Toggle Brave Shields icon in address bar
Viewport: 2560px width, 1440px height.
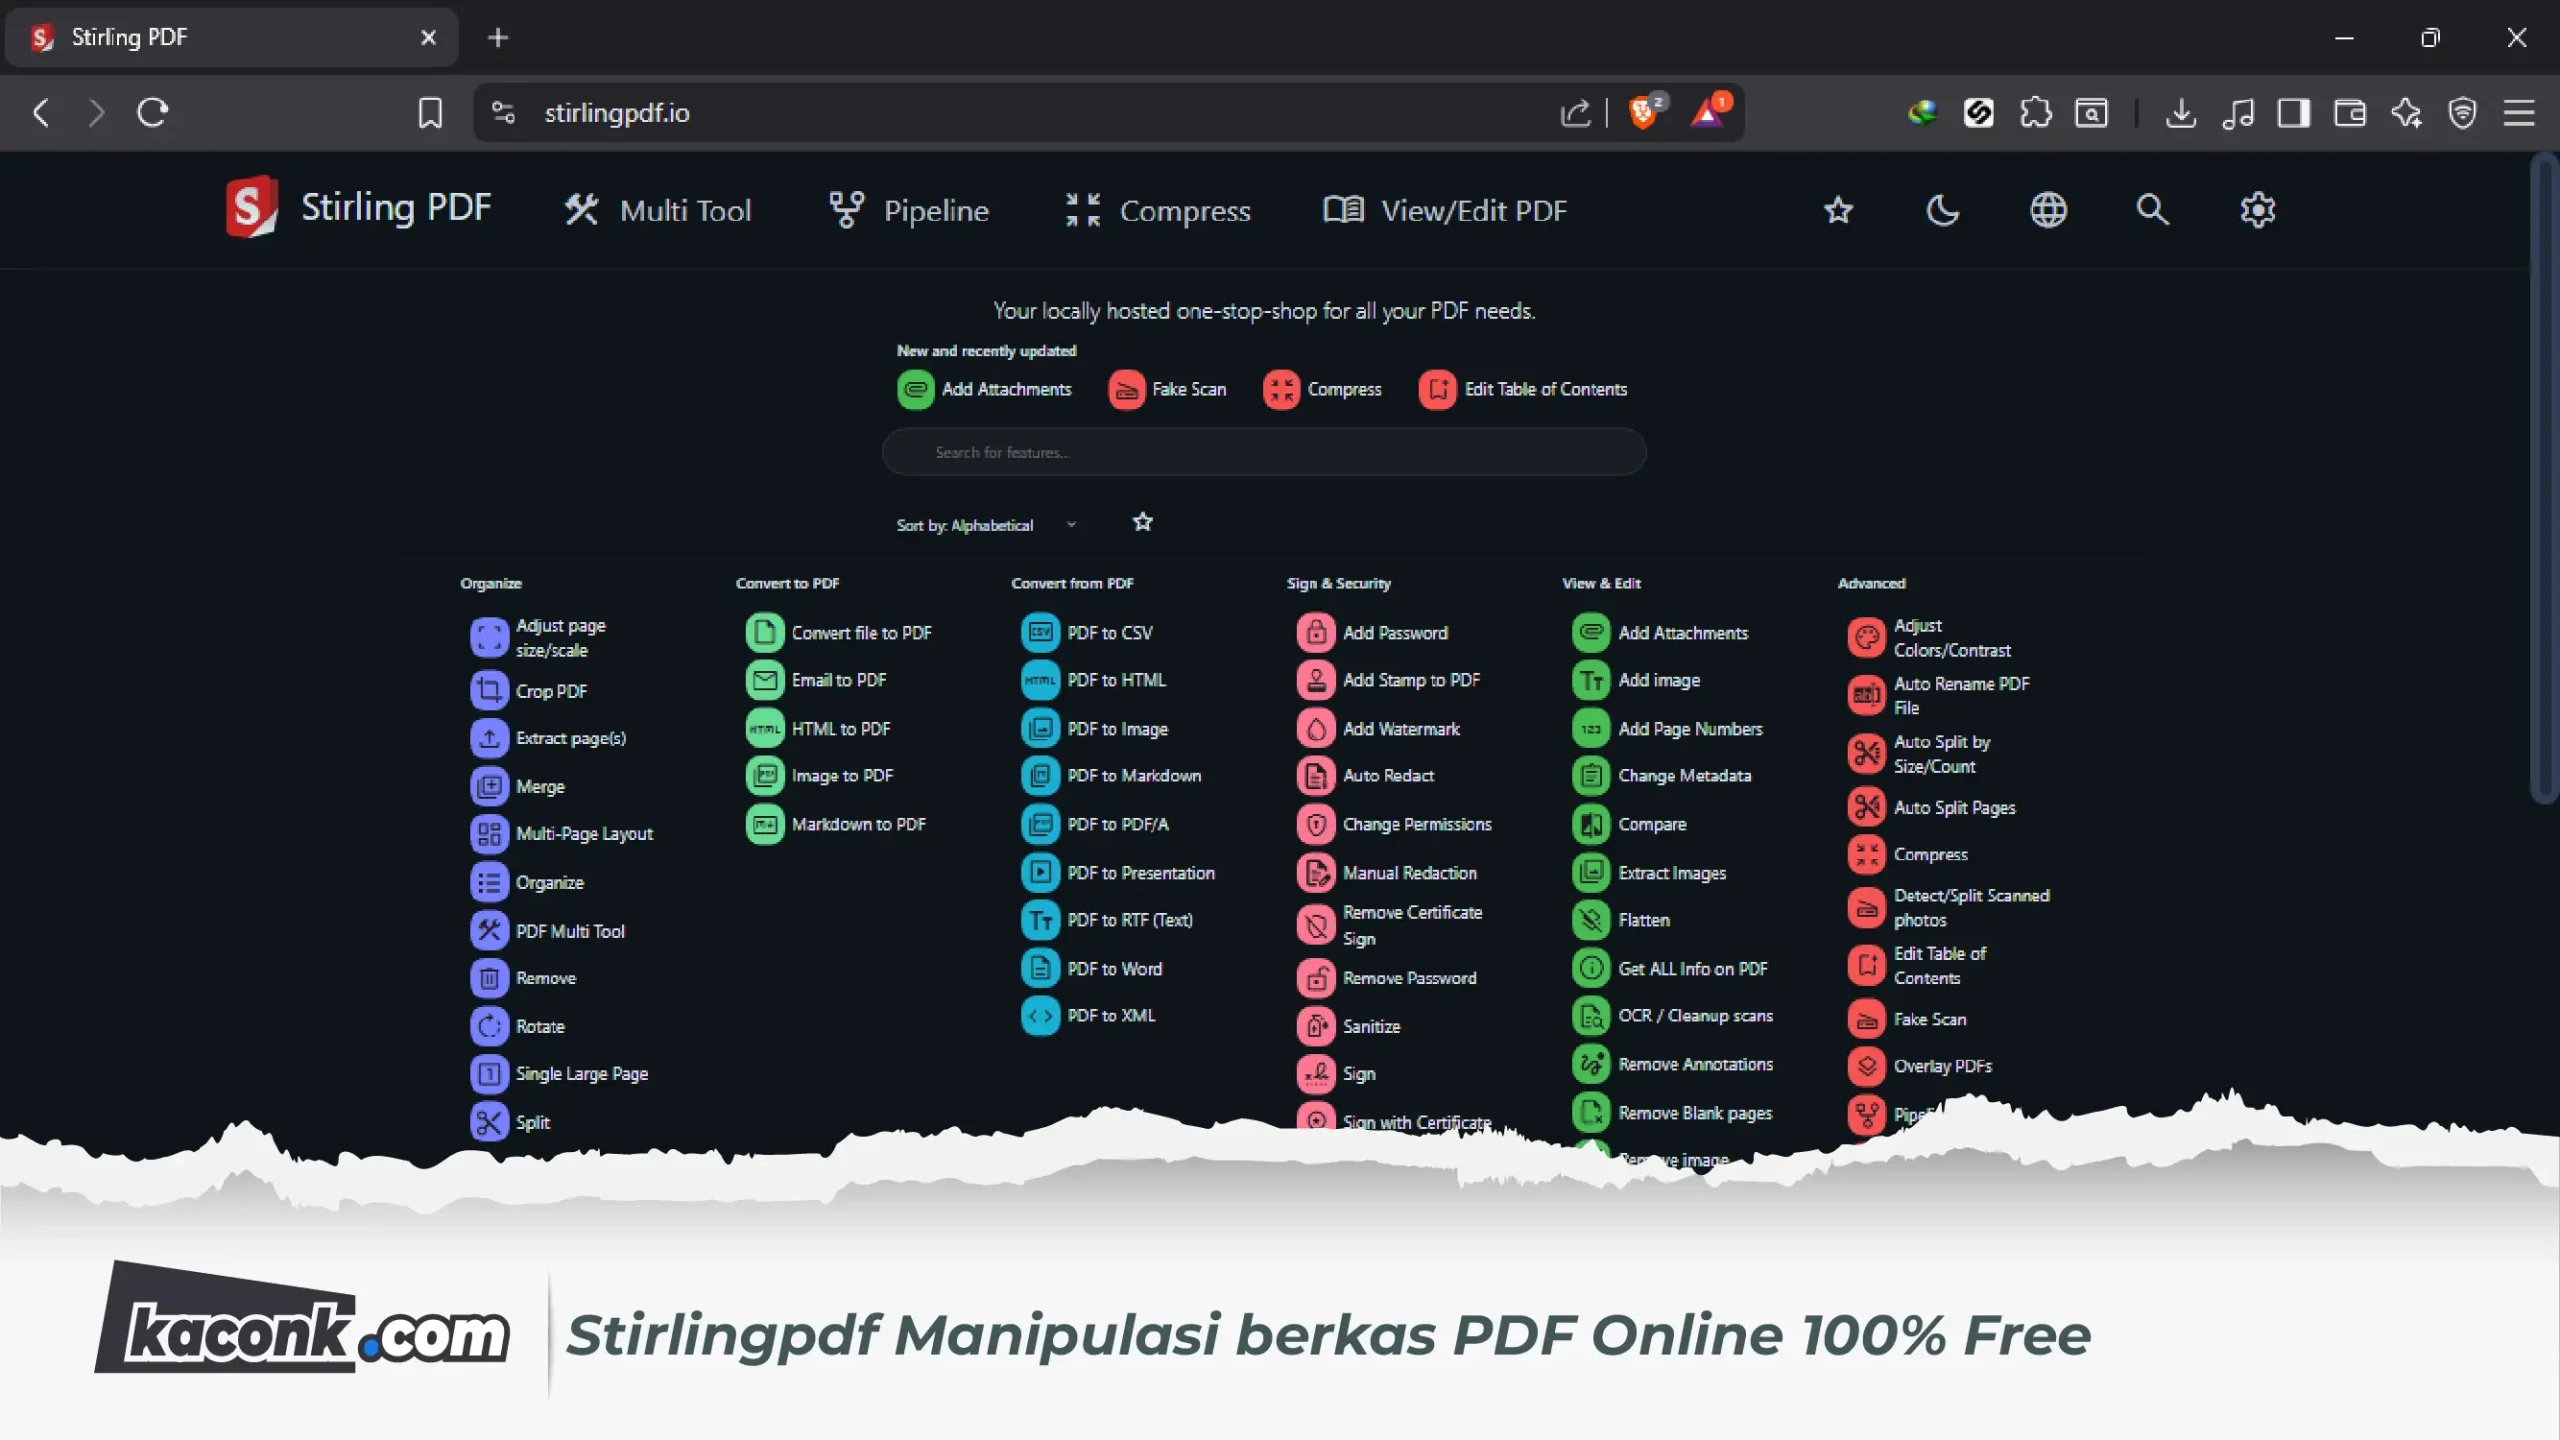1643,112
